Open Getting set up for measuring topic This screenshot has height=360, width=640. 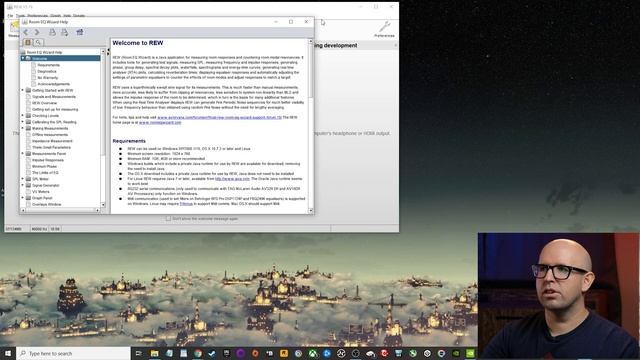(x=55, y=109)
